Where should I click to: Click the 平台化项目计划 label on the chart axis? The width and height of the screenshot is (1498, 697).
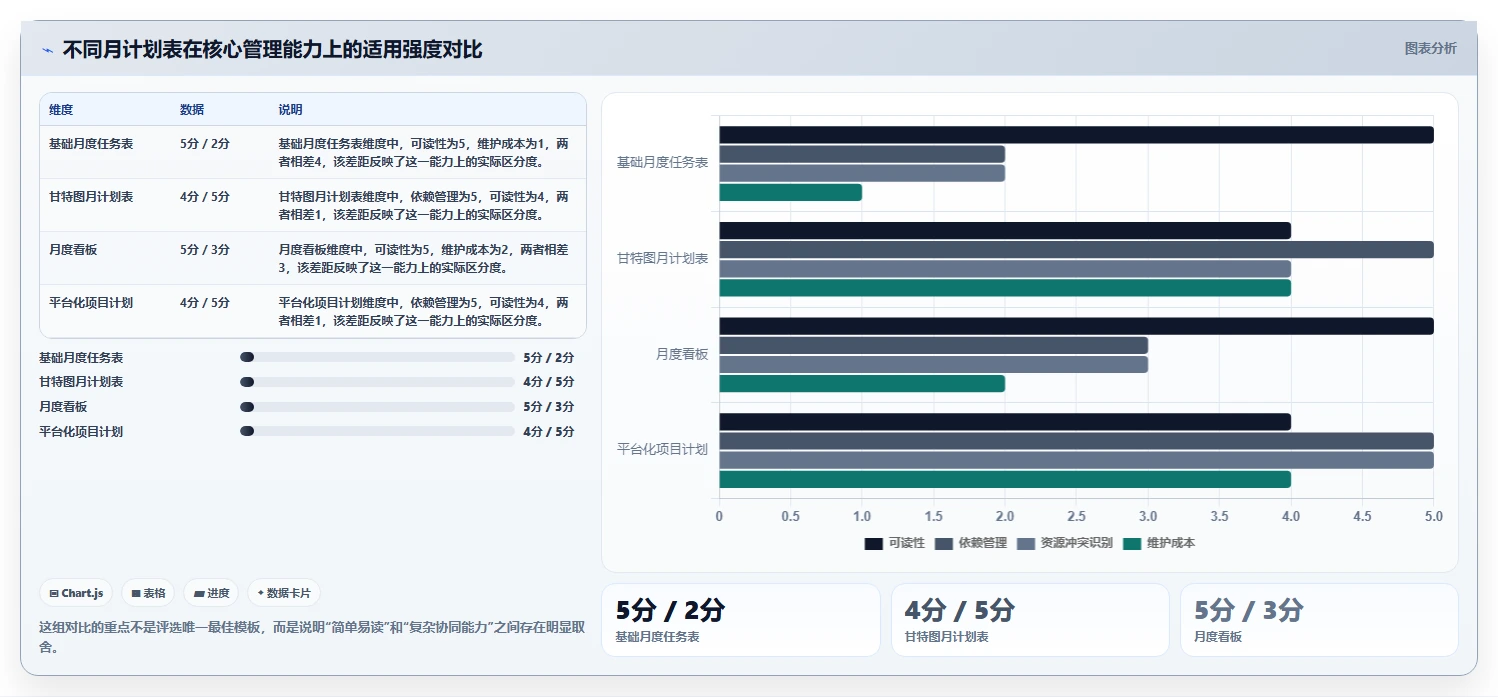tap(662, 450)
